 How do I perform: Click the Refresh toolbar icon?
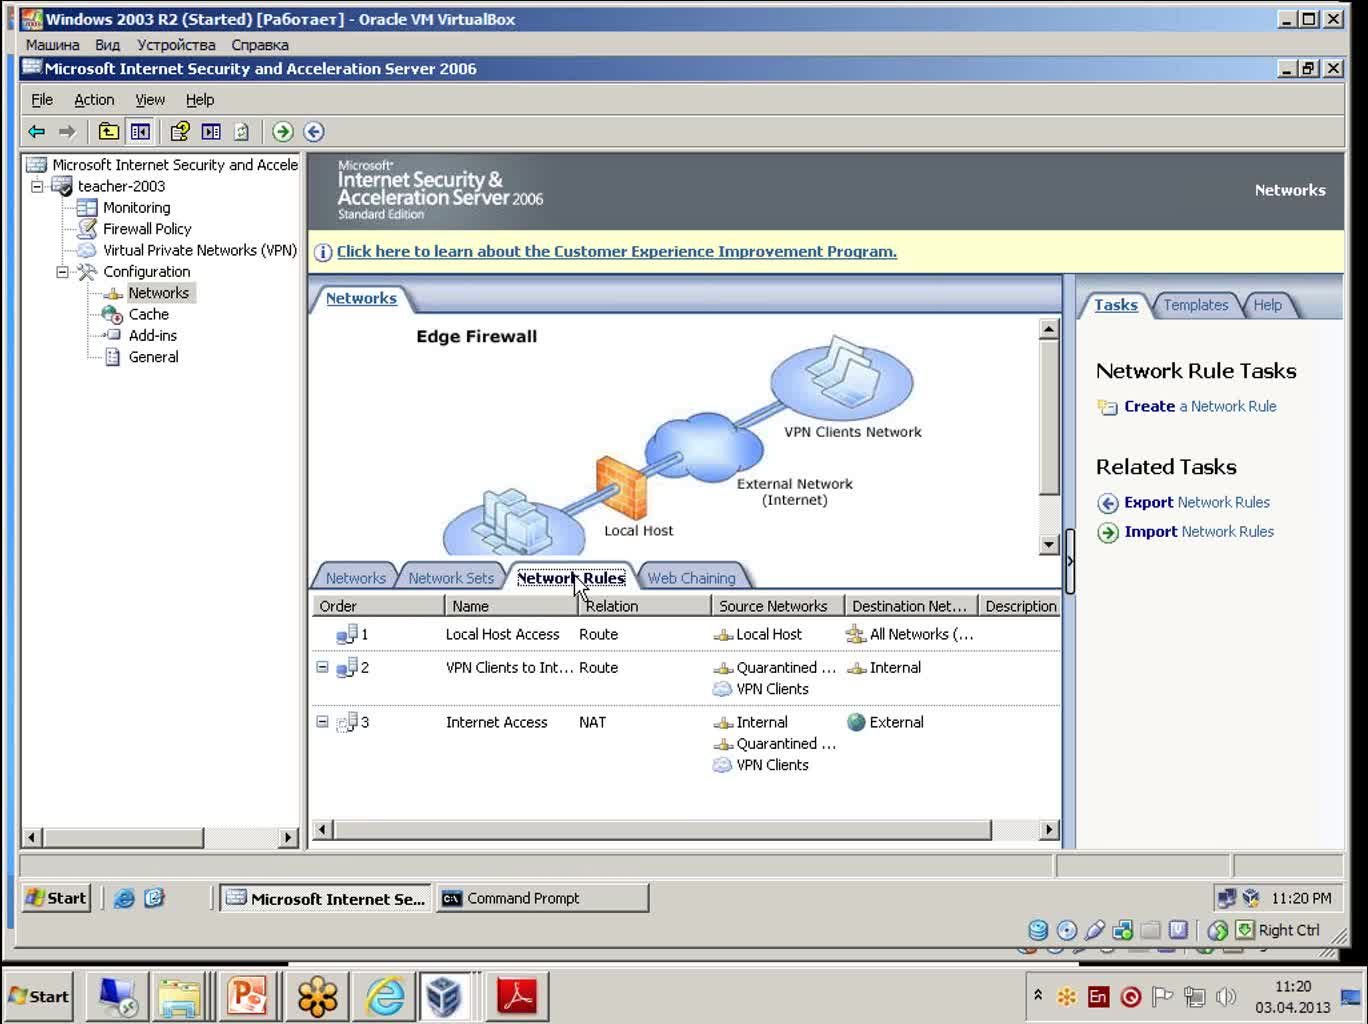pyautogui.click(x=241, y=131)
